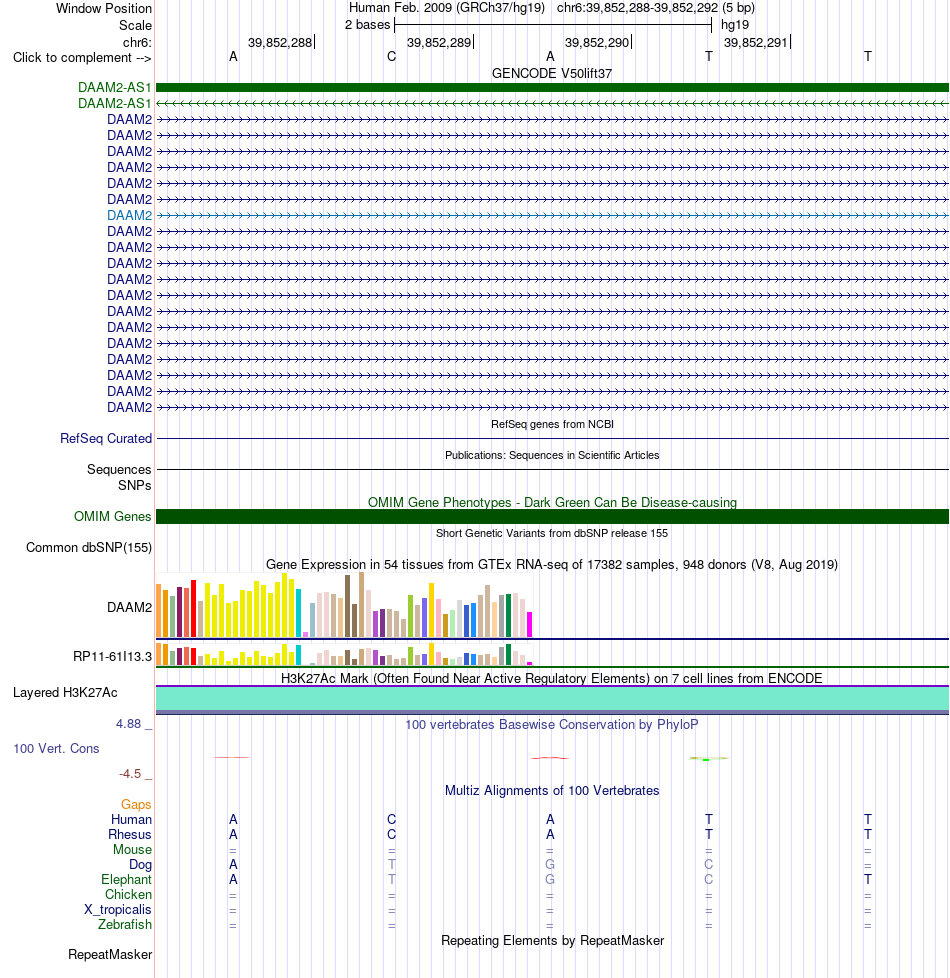Viewport: 950px width, 978px height.
Task: Click the 'Click to complement -->' label
Action: pyautogui.click(x=82, y=57)
